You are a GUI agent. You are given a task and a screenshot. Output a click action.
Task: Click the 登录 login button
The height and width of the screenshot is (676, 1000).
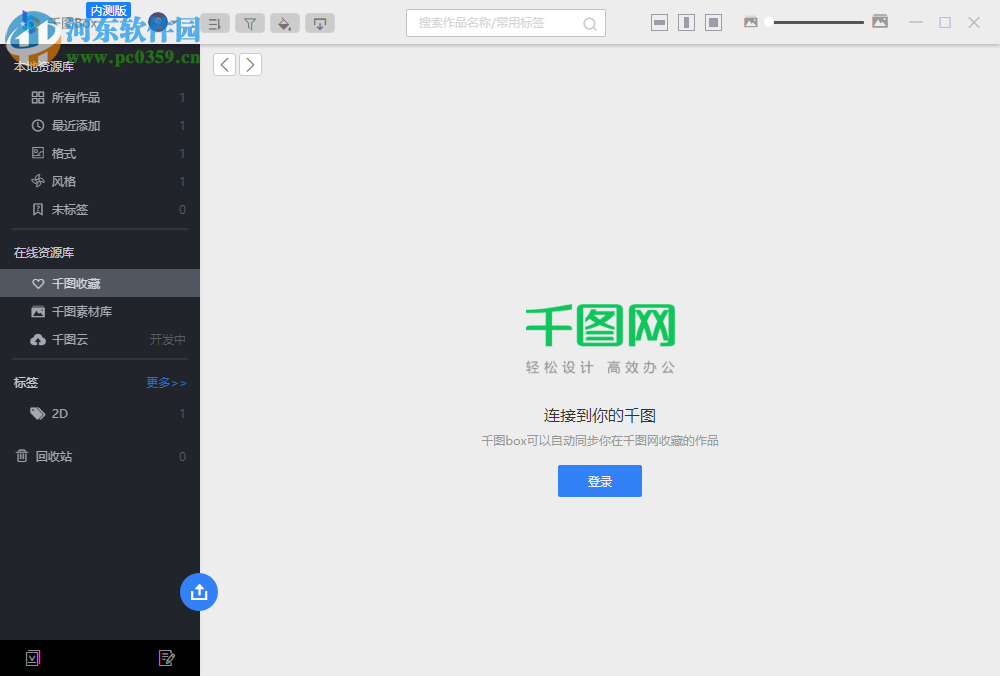click(599, 481)
